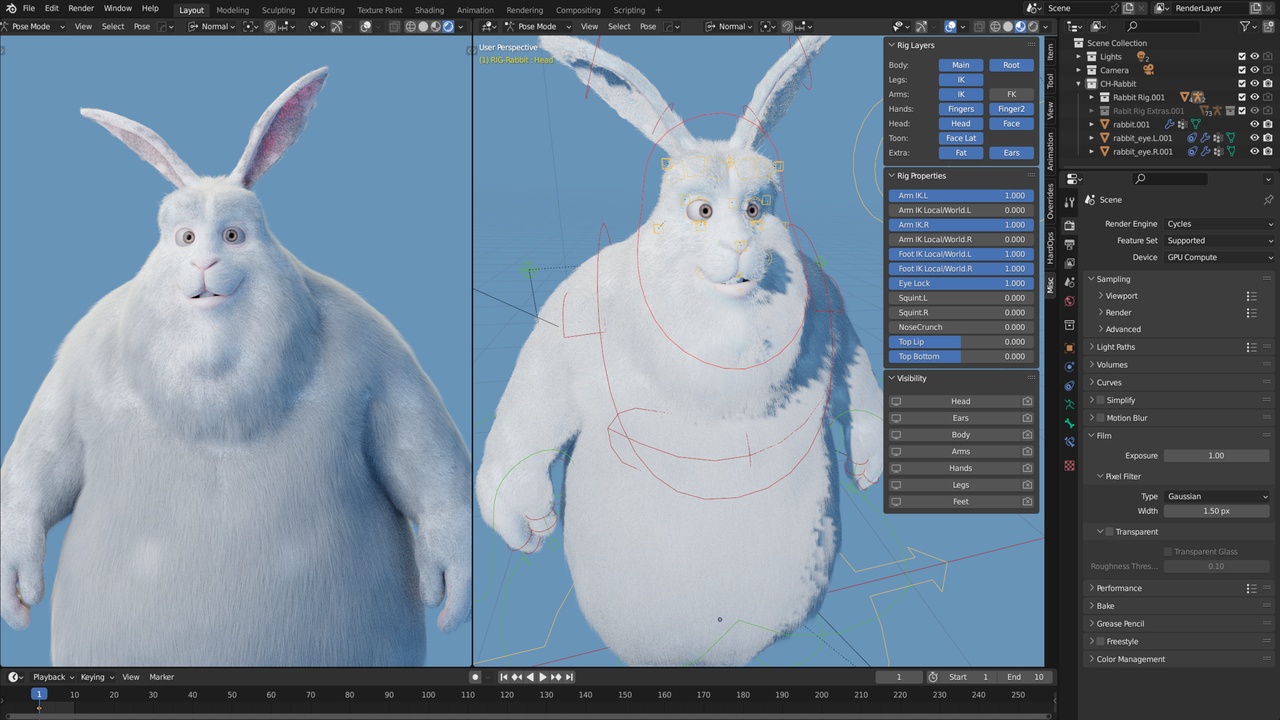Hide rabbit.001 with its eye toggle

[1255, 124]
